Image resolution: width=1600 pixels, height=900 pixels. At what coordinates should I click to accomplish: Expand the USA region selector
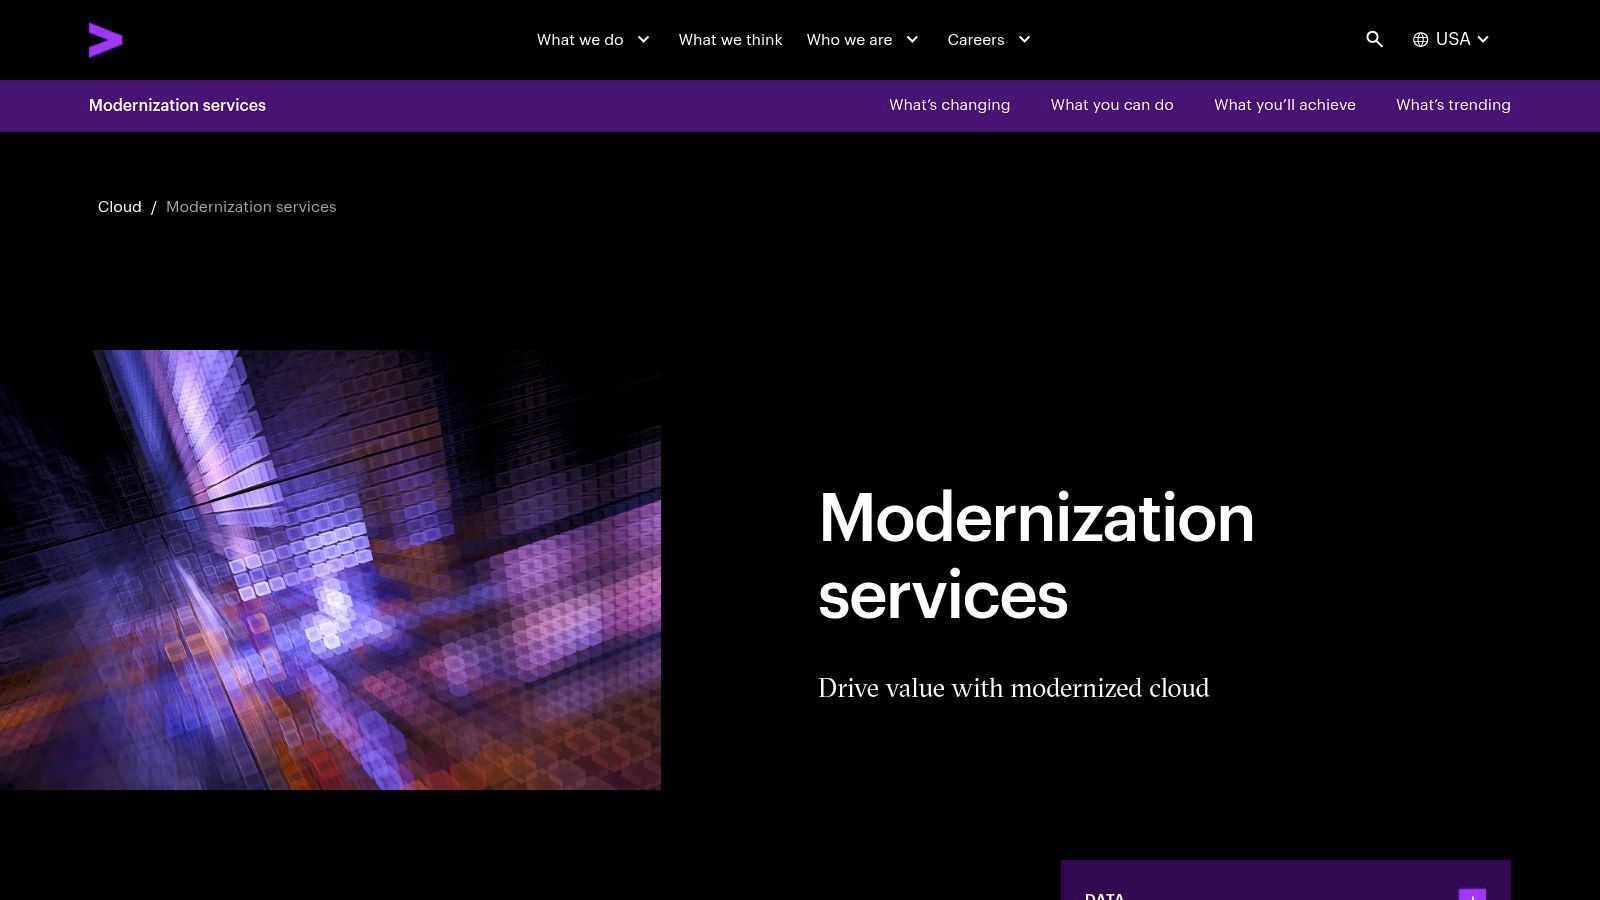pyautogui.click(x=1483, y=39)
